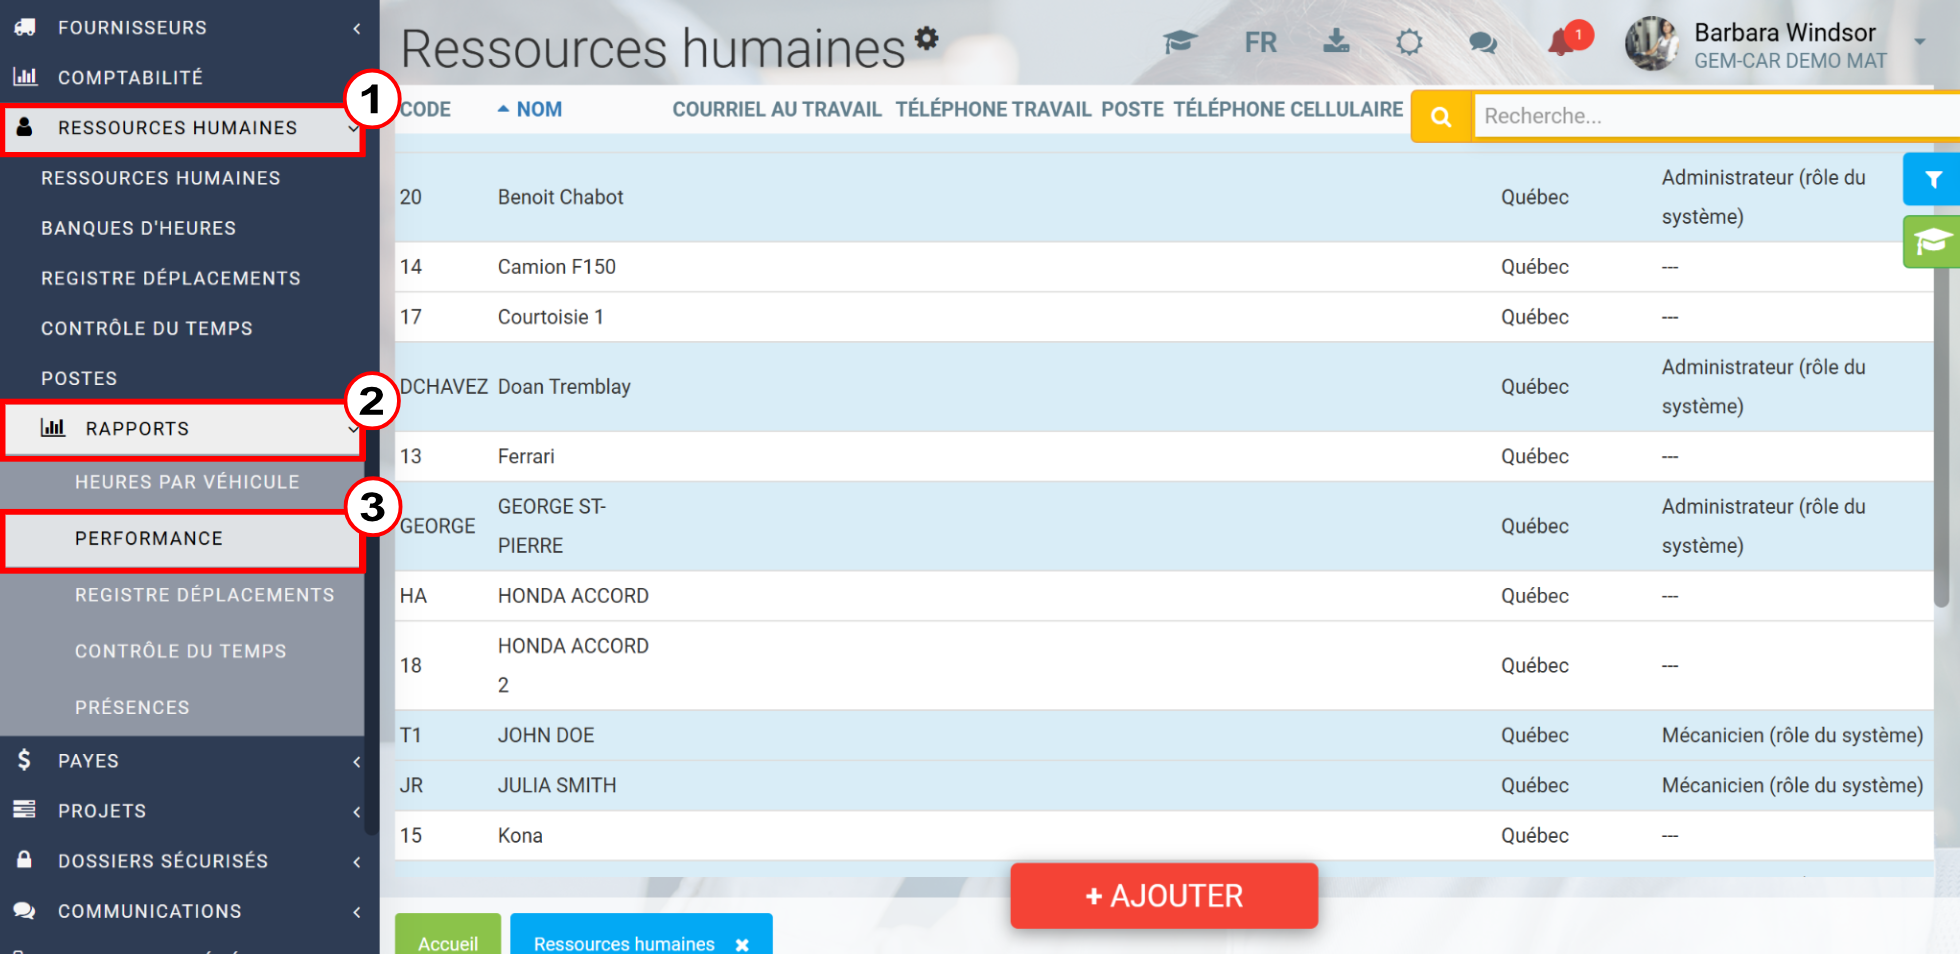Click the download icon in header
1960x955 pixels.
click(x=1336, y=41)
